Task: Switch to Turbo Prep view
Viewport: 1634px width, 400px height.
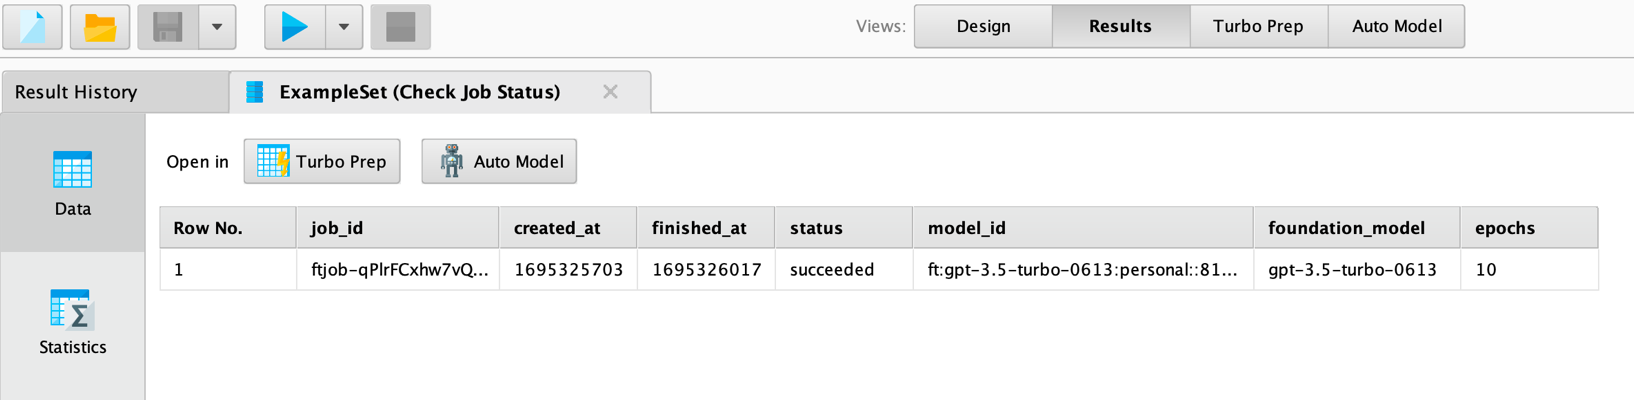Action: pyautogui.click(x=1258, y=27)
